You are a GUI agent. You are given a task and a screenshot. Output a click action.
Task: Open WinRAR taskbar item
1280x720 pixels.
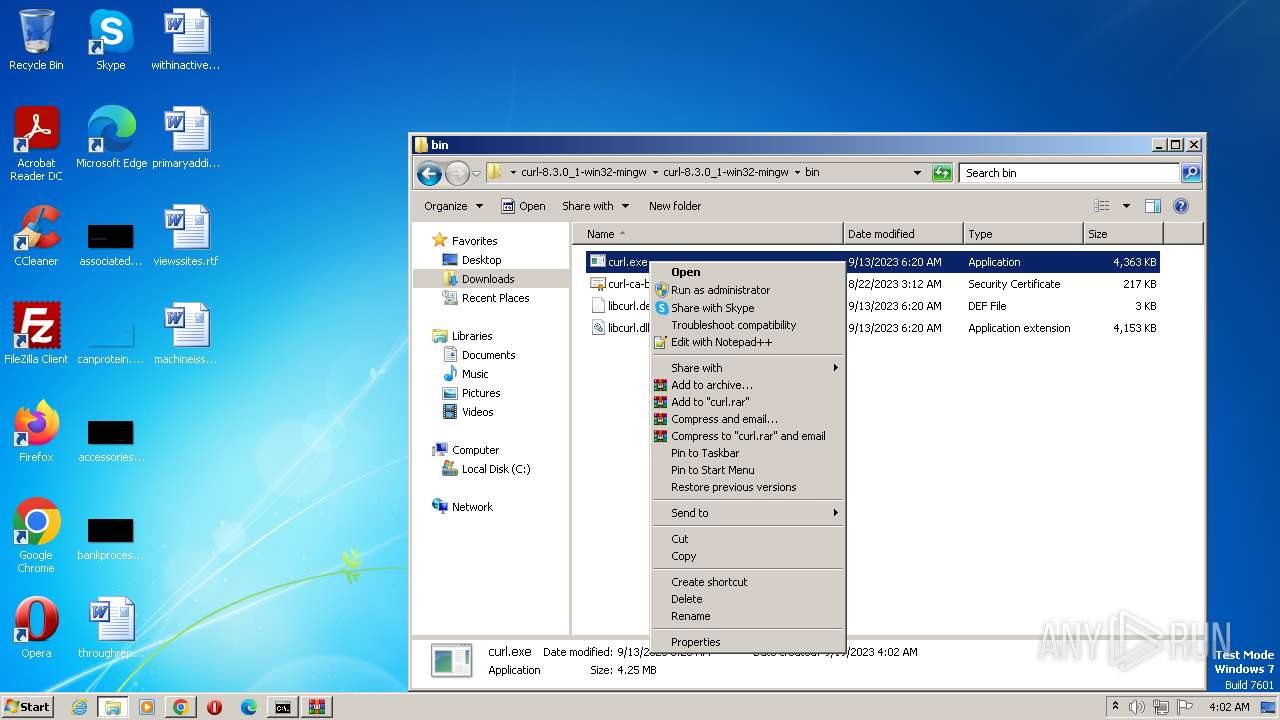[x=317, y=707]
